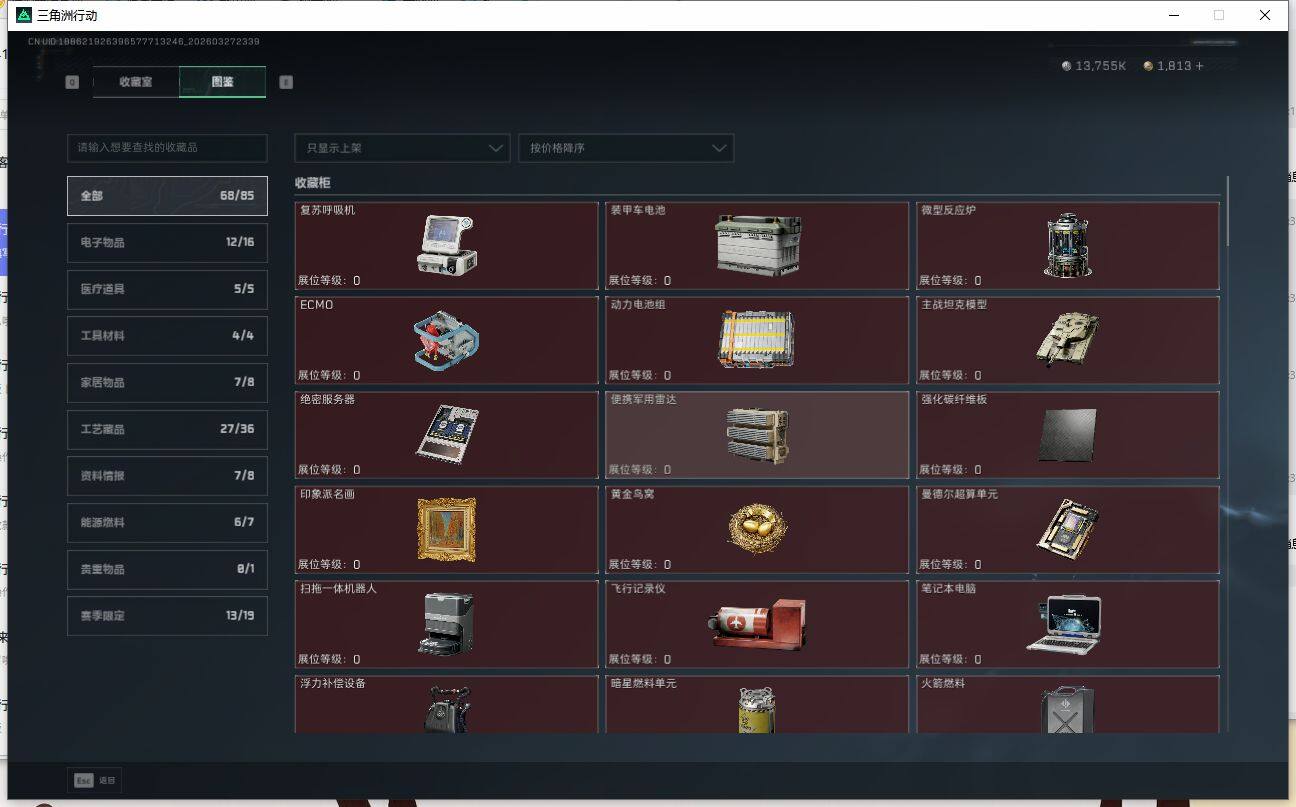Select the 动力电池组 item image
Viewport: 1296px width, 807px height.
click(x=757, y=340)
